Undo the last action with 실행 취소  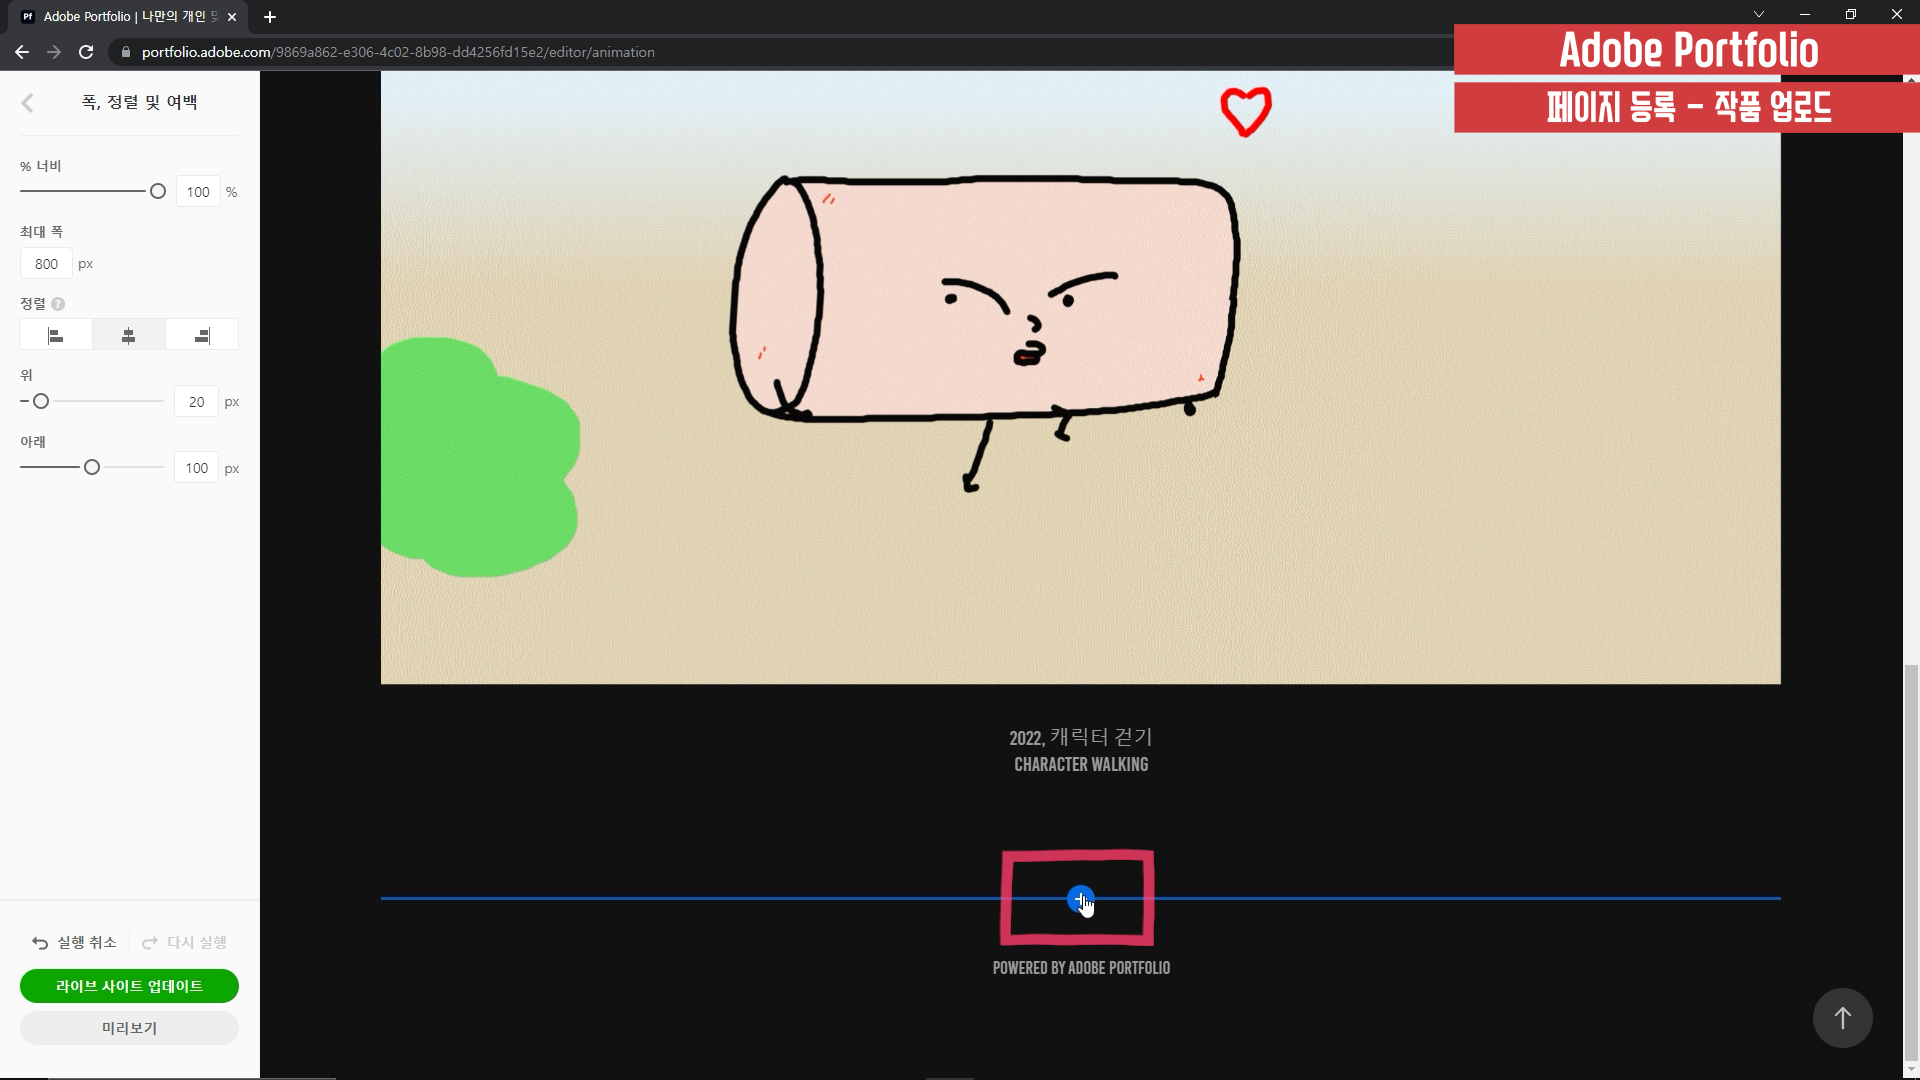coord(75,943)
